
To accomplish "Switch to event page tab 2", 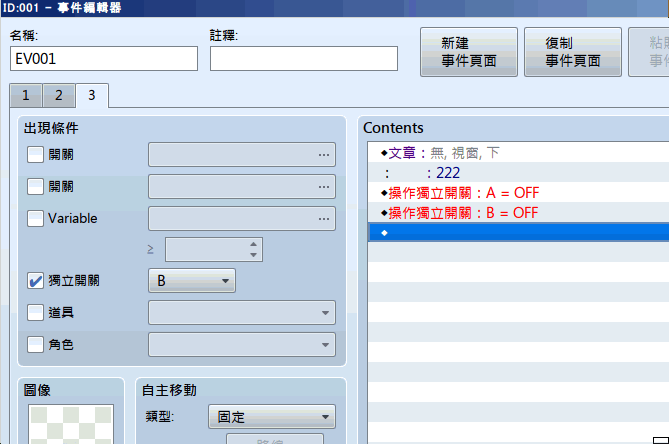I will 58,95.
